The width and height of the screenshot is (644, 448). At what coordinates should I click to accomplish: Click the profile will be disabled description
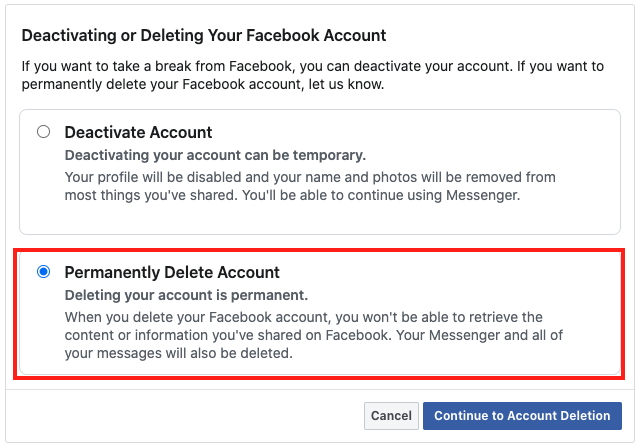[310, 177]
